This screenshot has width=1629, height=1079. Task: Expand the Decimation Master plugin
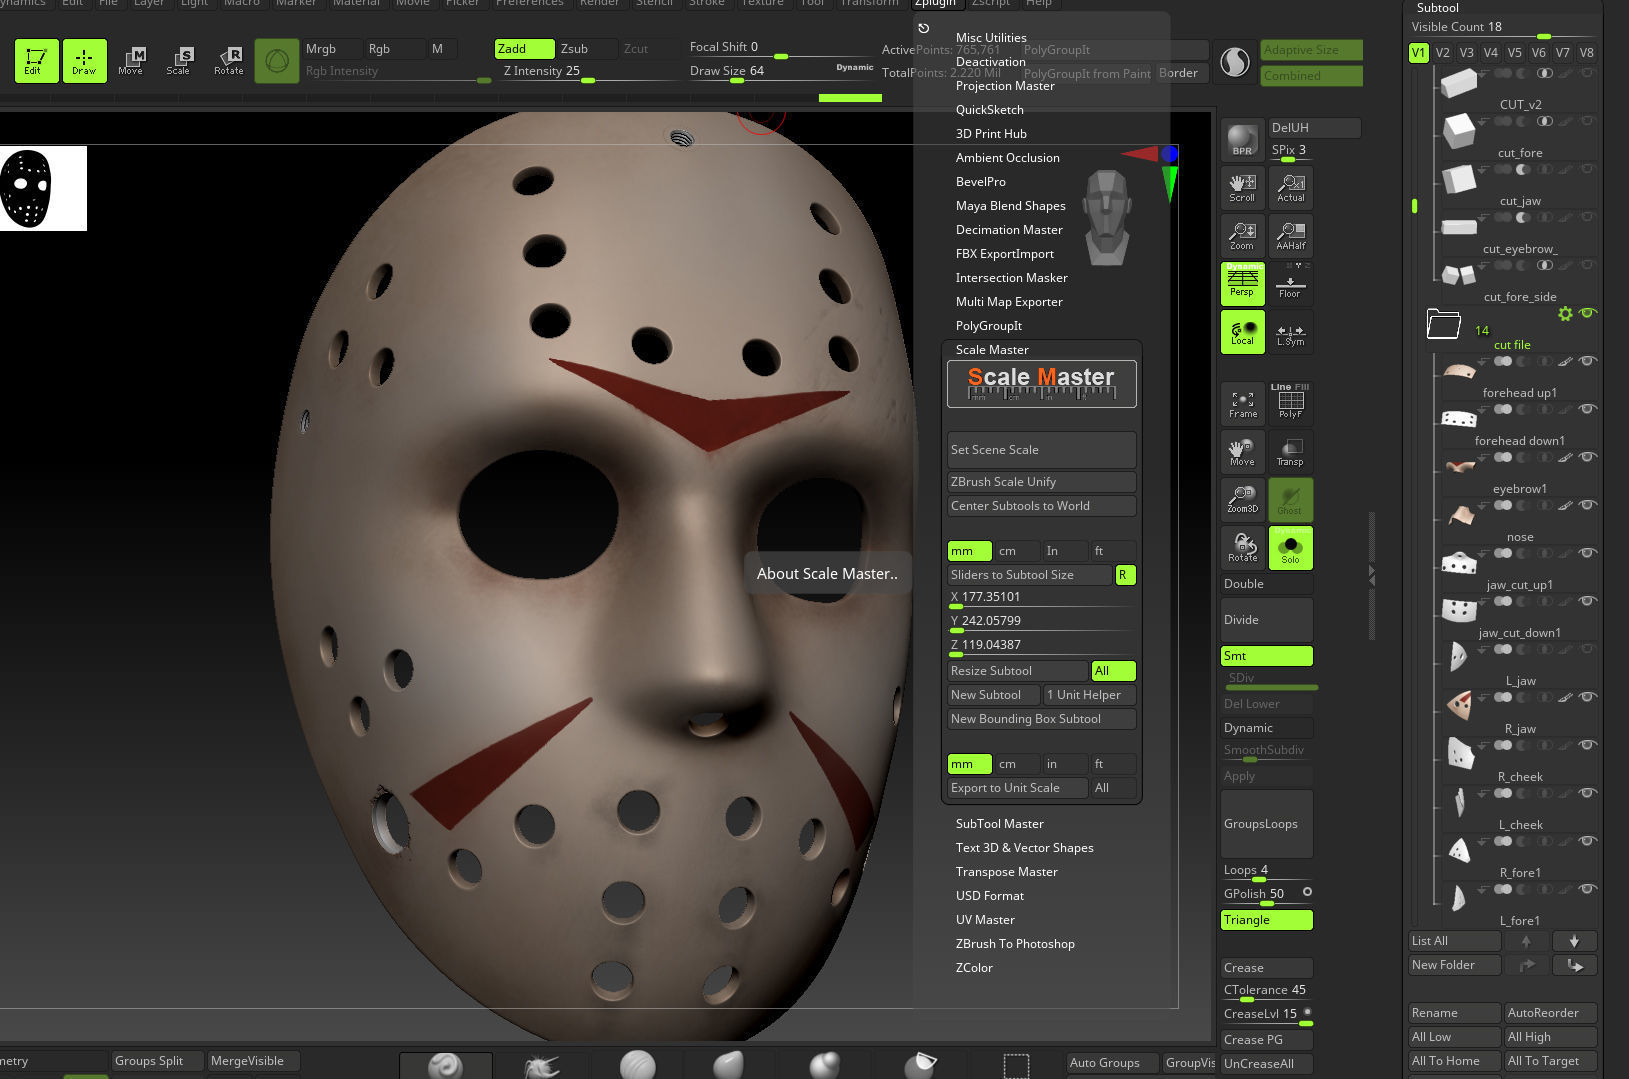coord(1009,230)
